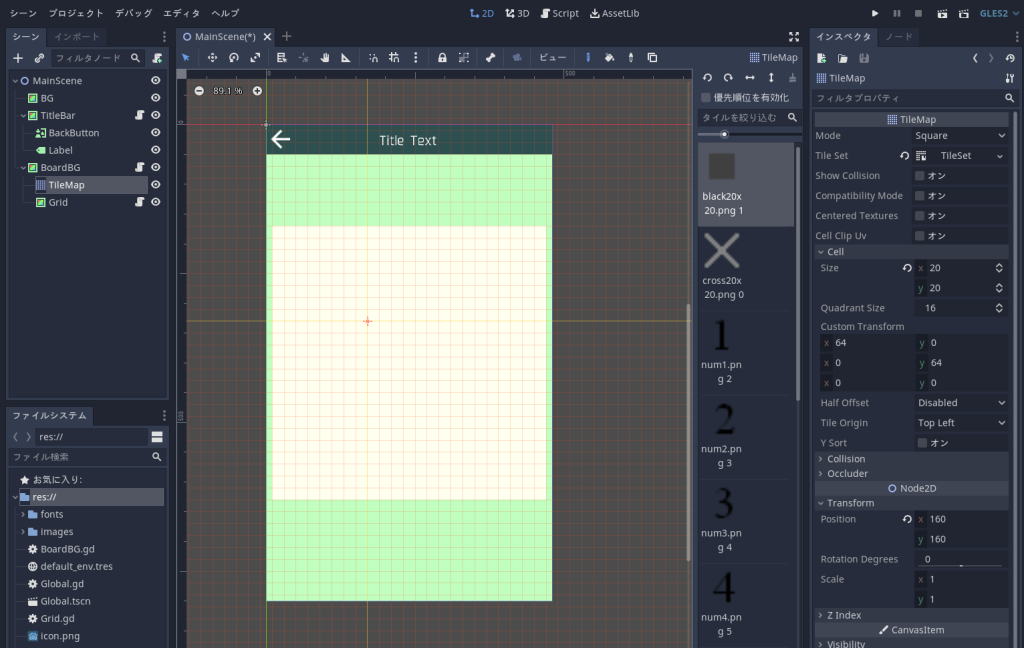Activate the Rotate Mode tool
The height and width of the screenshot is (648, 1024).
(234, 57)
